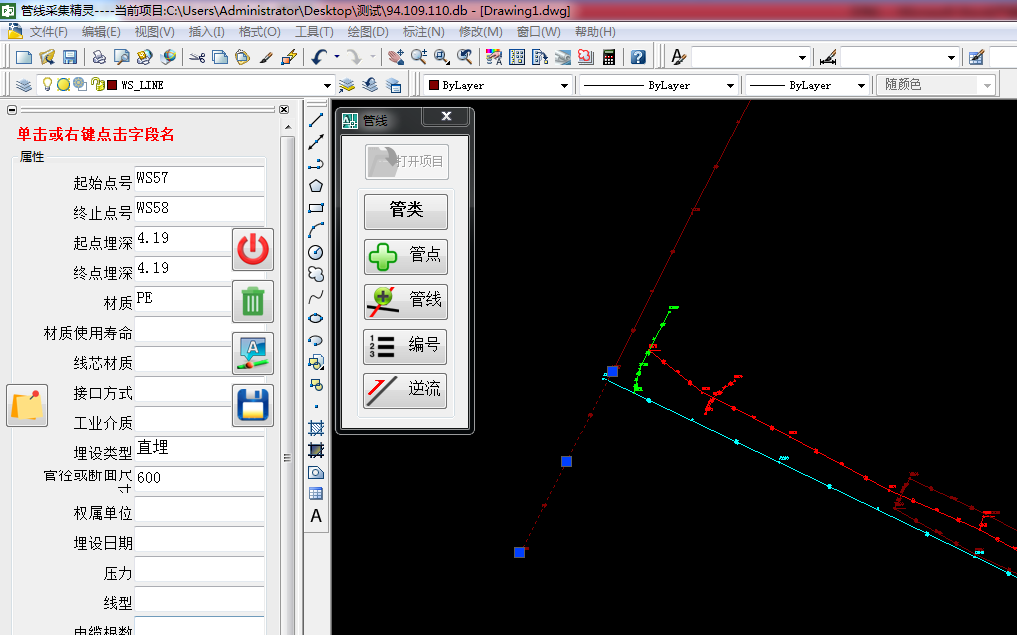The height and width of the screenshot is (635, 1017).
Task: Toggle the layer lock icon
Action: 97,85
